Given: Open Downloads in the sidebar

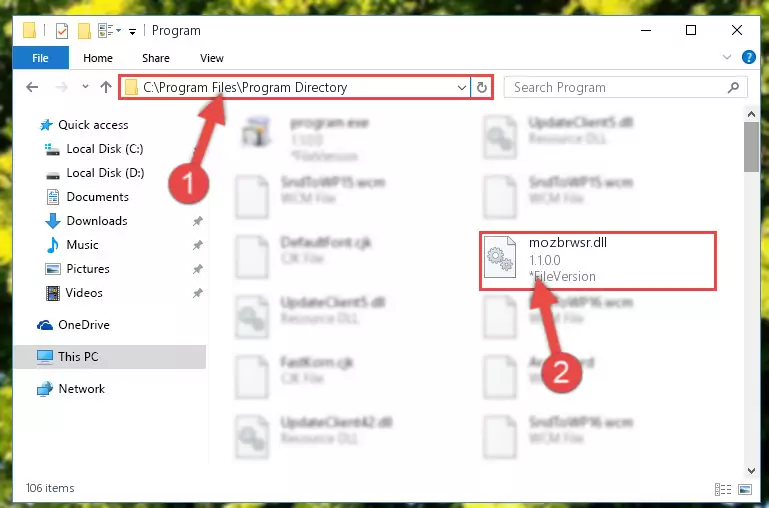Looking at the screenshot, I should (x=97, y=221).
